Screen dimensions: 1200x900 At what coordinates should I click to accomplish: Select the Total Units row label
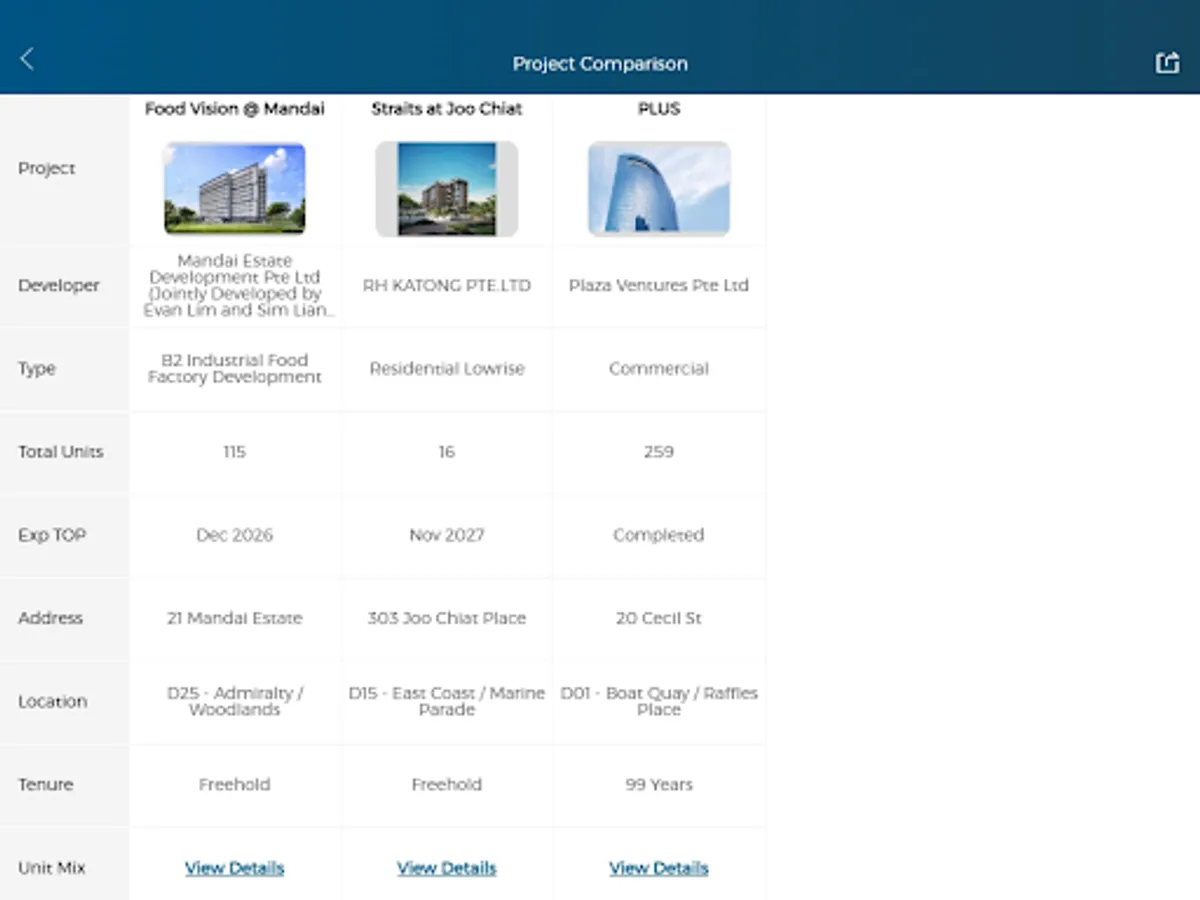pos(60,452)
